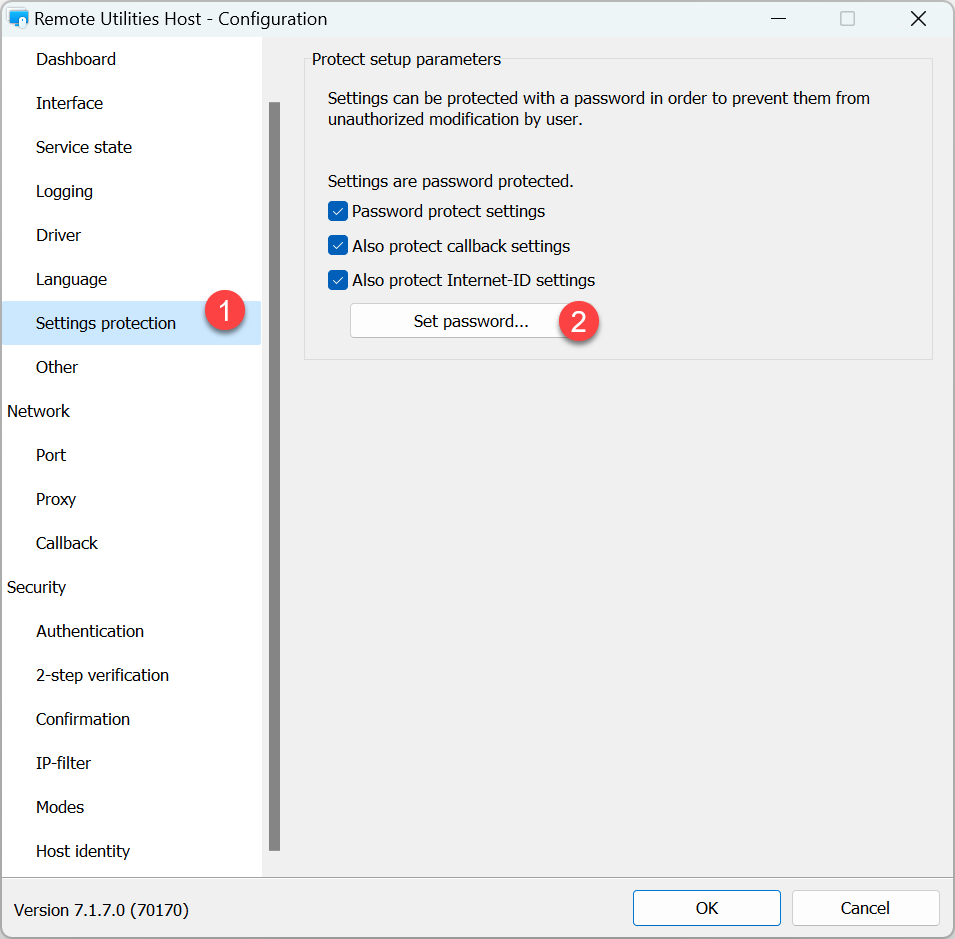Close the Configuration window
This screenshot has height=939, width=955.
click(918, 19)
